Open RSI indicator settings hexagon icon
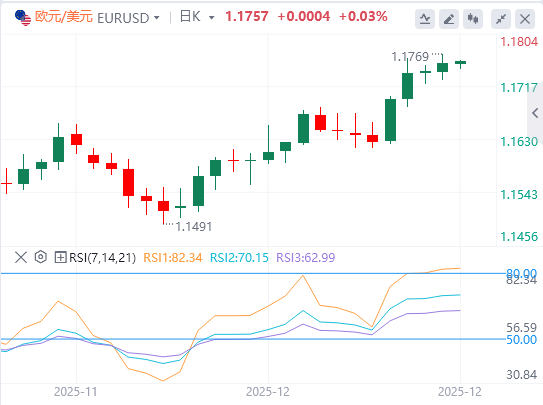The image size is (543, 405). pos(41,257)
